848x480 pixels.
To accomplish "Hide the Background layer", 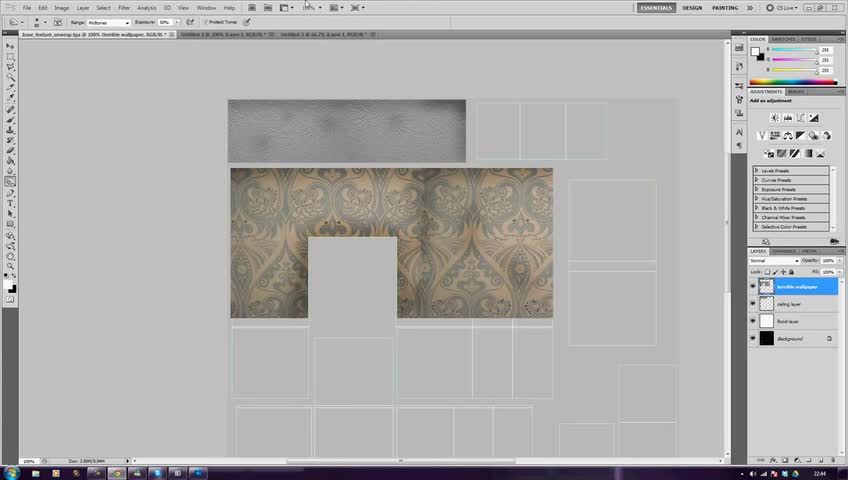I will [753, 338].
